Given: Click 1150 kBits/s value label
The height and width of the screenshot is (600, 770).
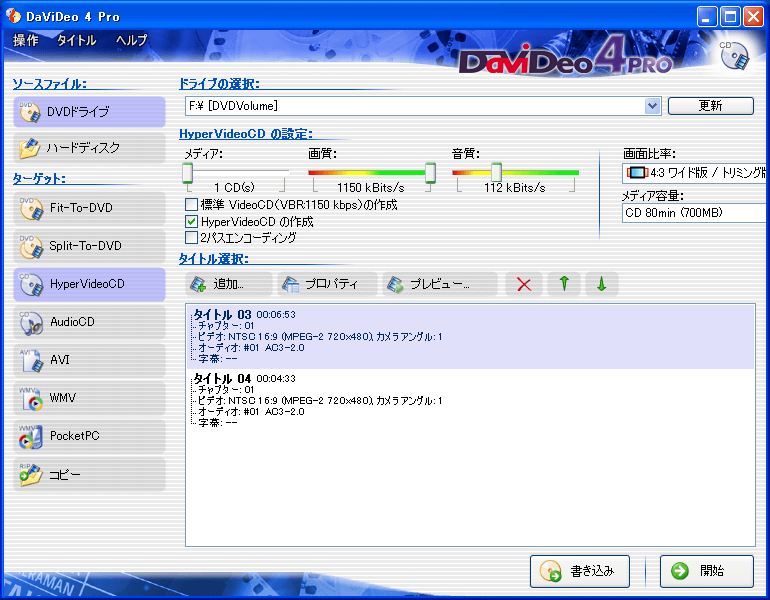Looking at the screenshot, I should [x=370, y=188].
